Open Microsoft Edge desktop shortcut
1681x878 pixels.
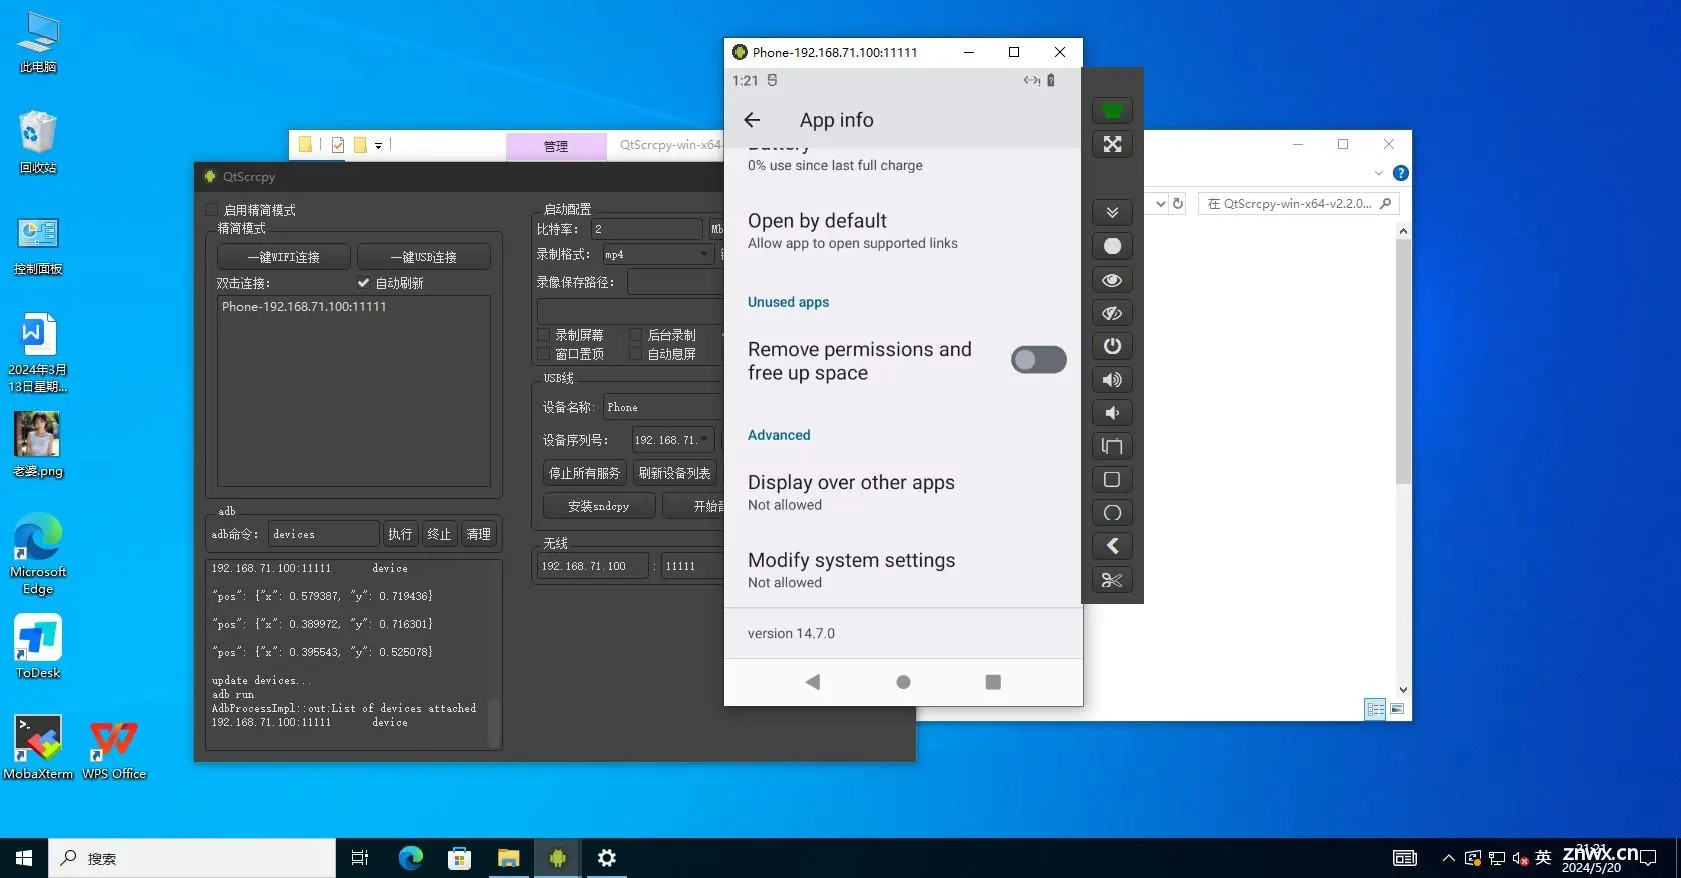coord(38,555)
